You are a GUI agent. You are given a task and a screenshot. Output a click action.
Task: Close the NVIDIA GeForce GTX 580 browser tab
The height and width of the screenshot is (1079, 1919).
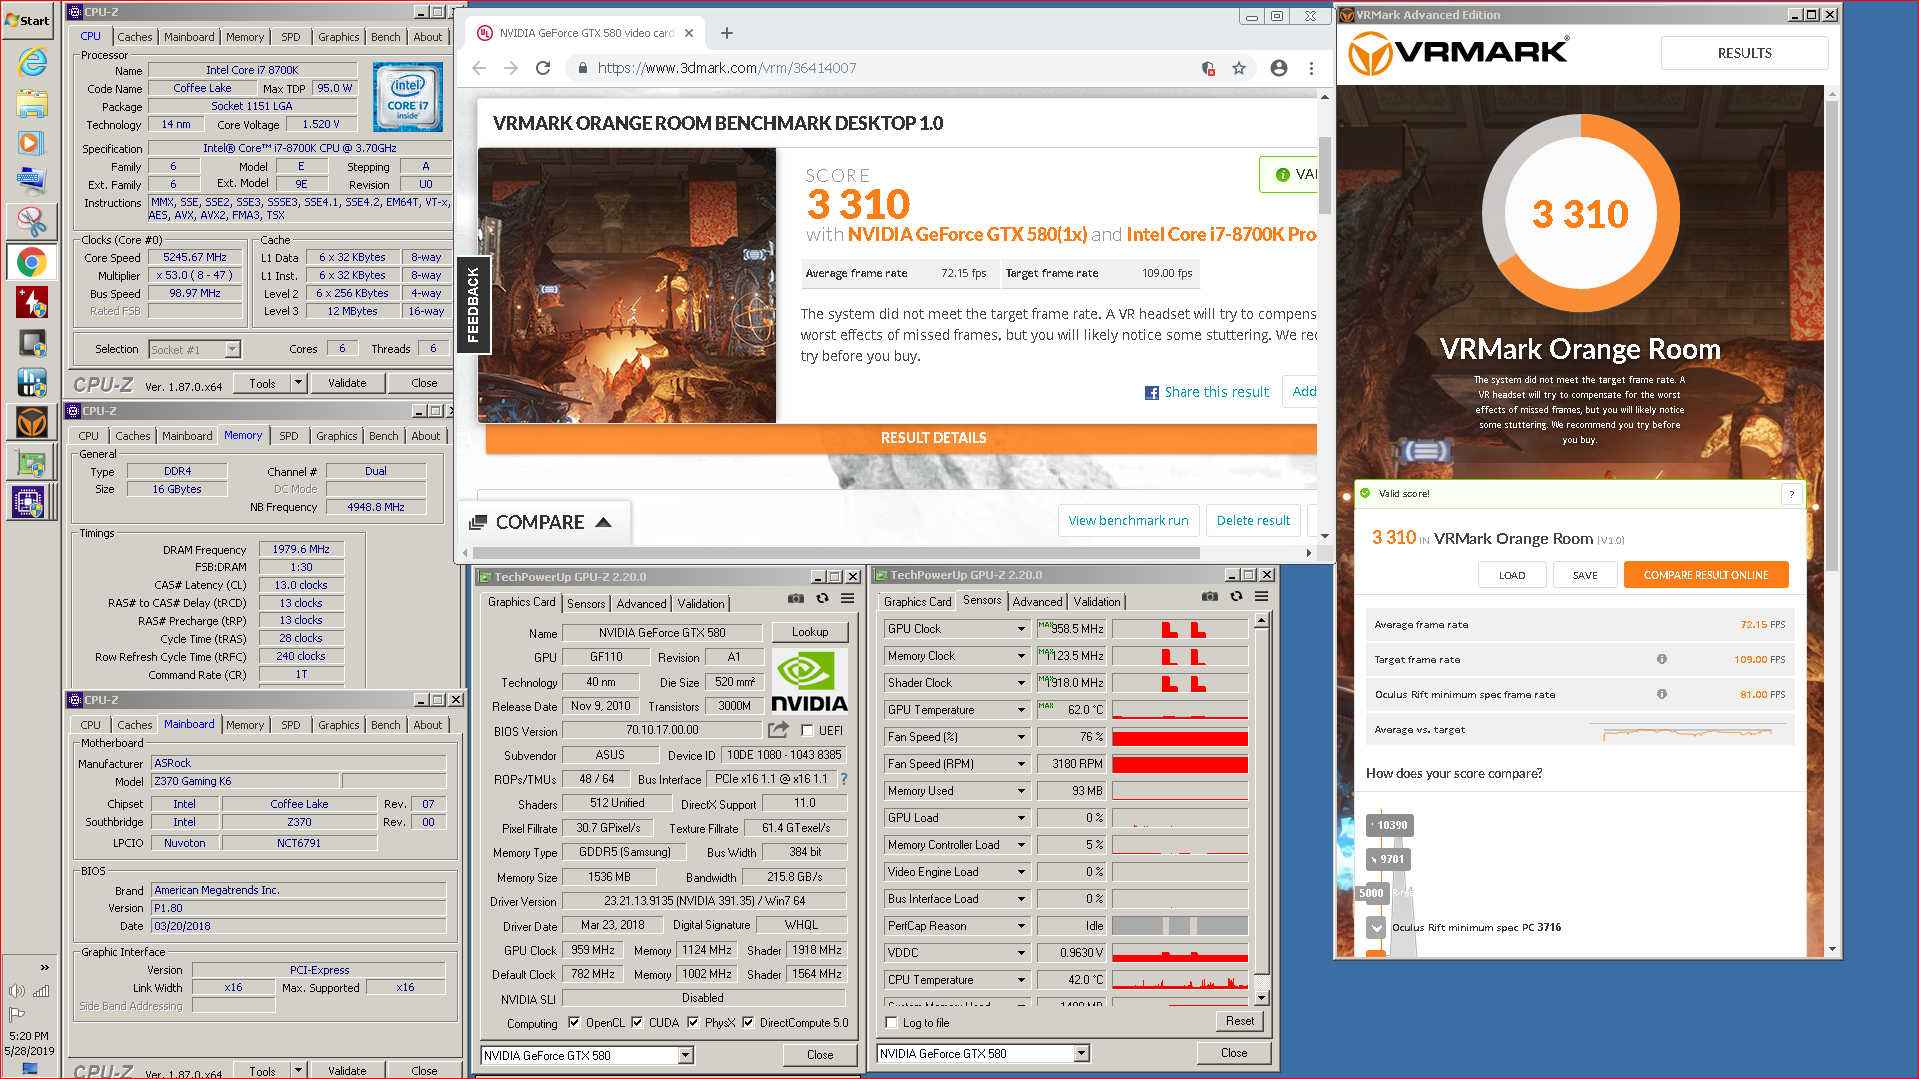pyautogui.click(x=689, y=33)
